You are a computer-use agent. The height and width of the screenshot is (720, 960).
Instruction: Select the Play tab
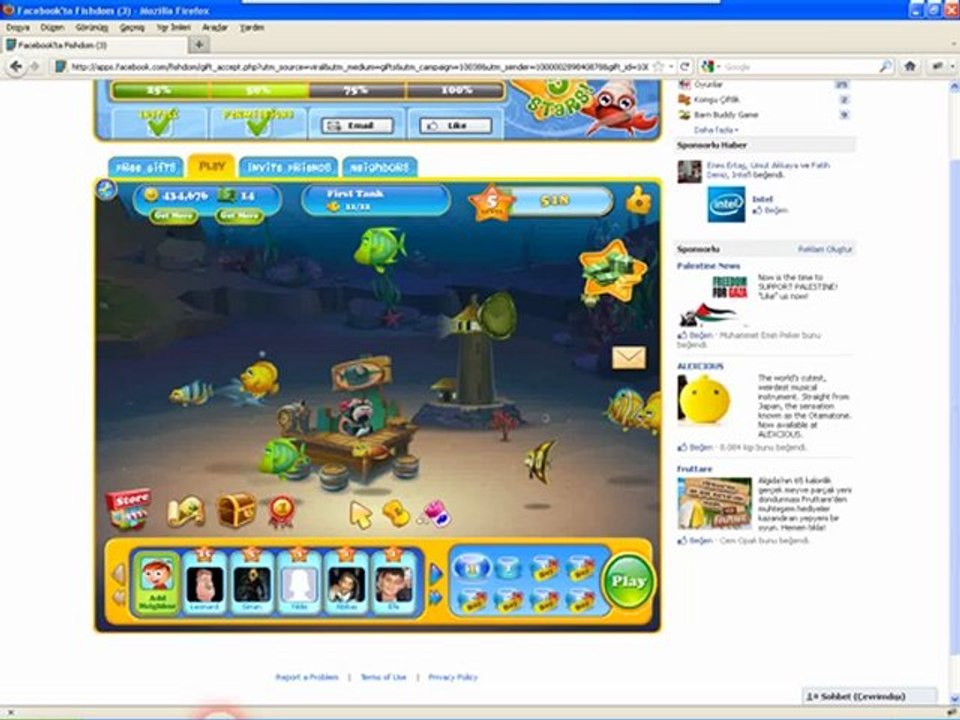click(212, 166)
